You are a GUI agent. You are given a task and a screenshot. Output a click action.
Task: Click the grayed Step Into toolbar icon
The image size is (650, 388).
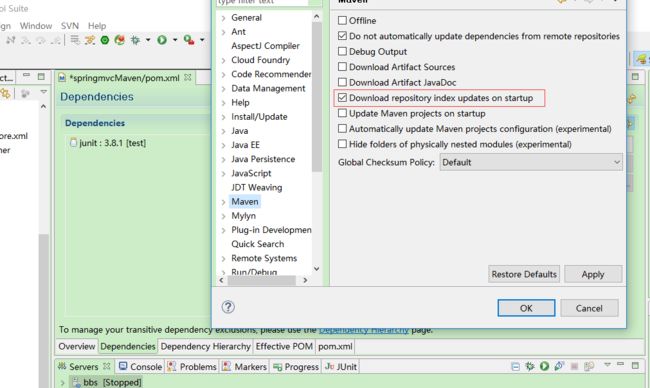tap(26, 40)
